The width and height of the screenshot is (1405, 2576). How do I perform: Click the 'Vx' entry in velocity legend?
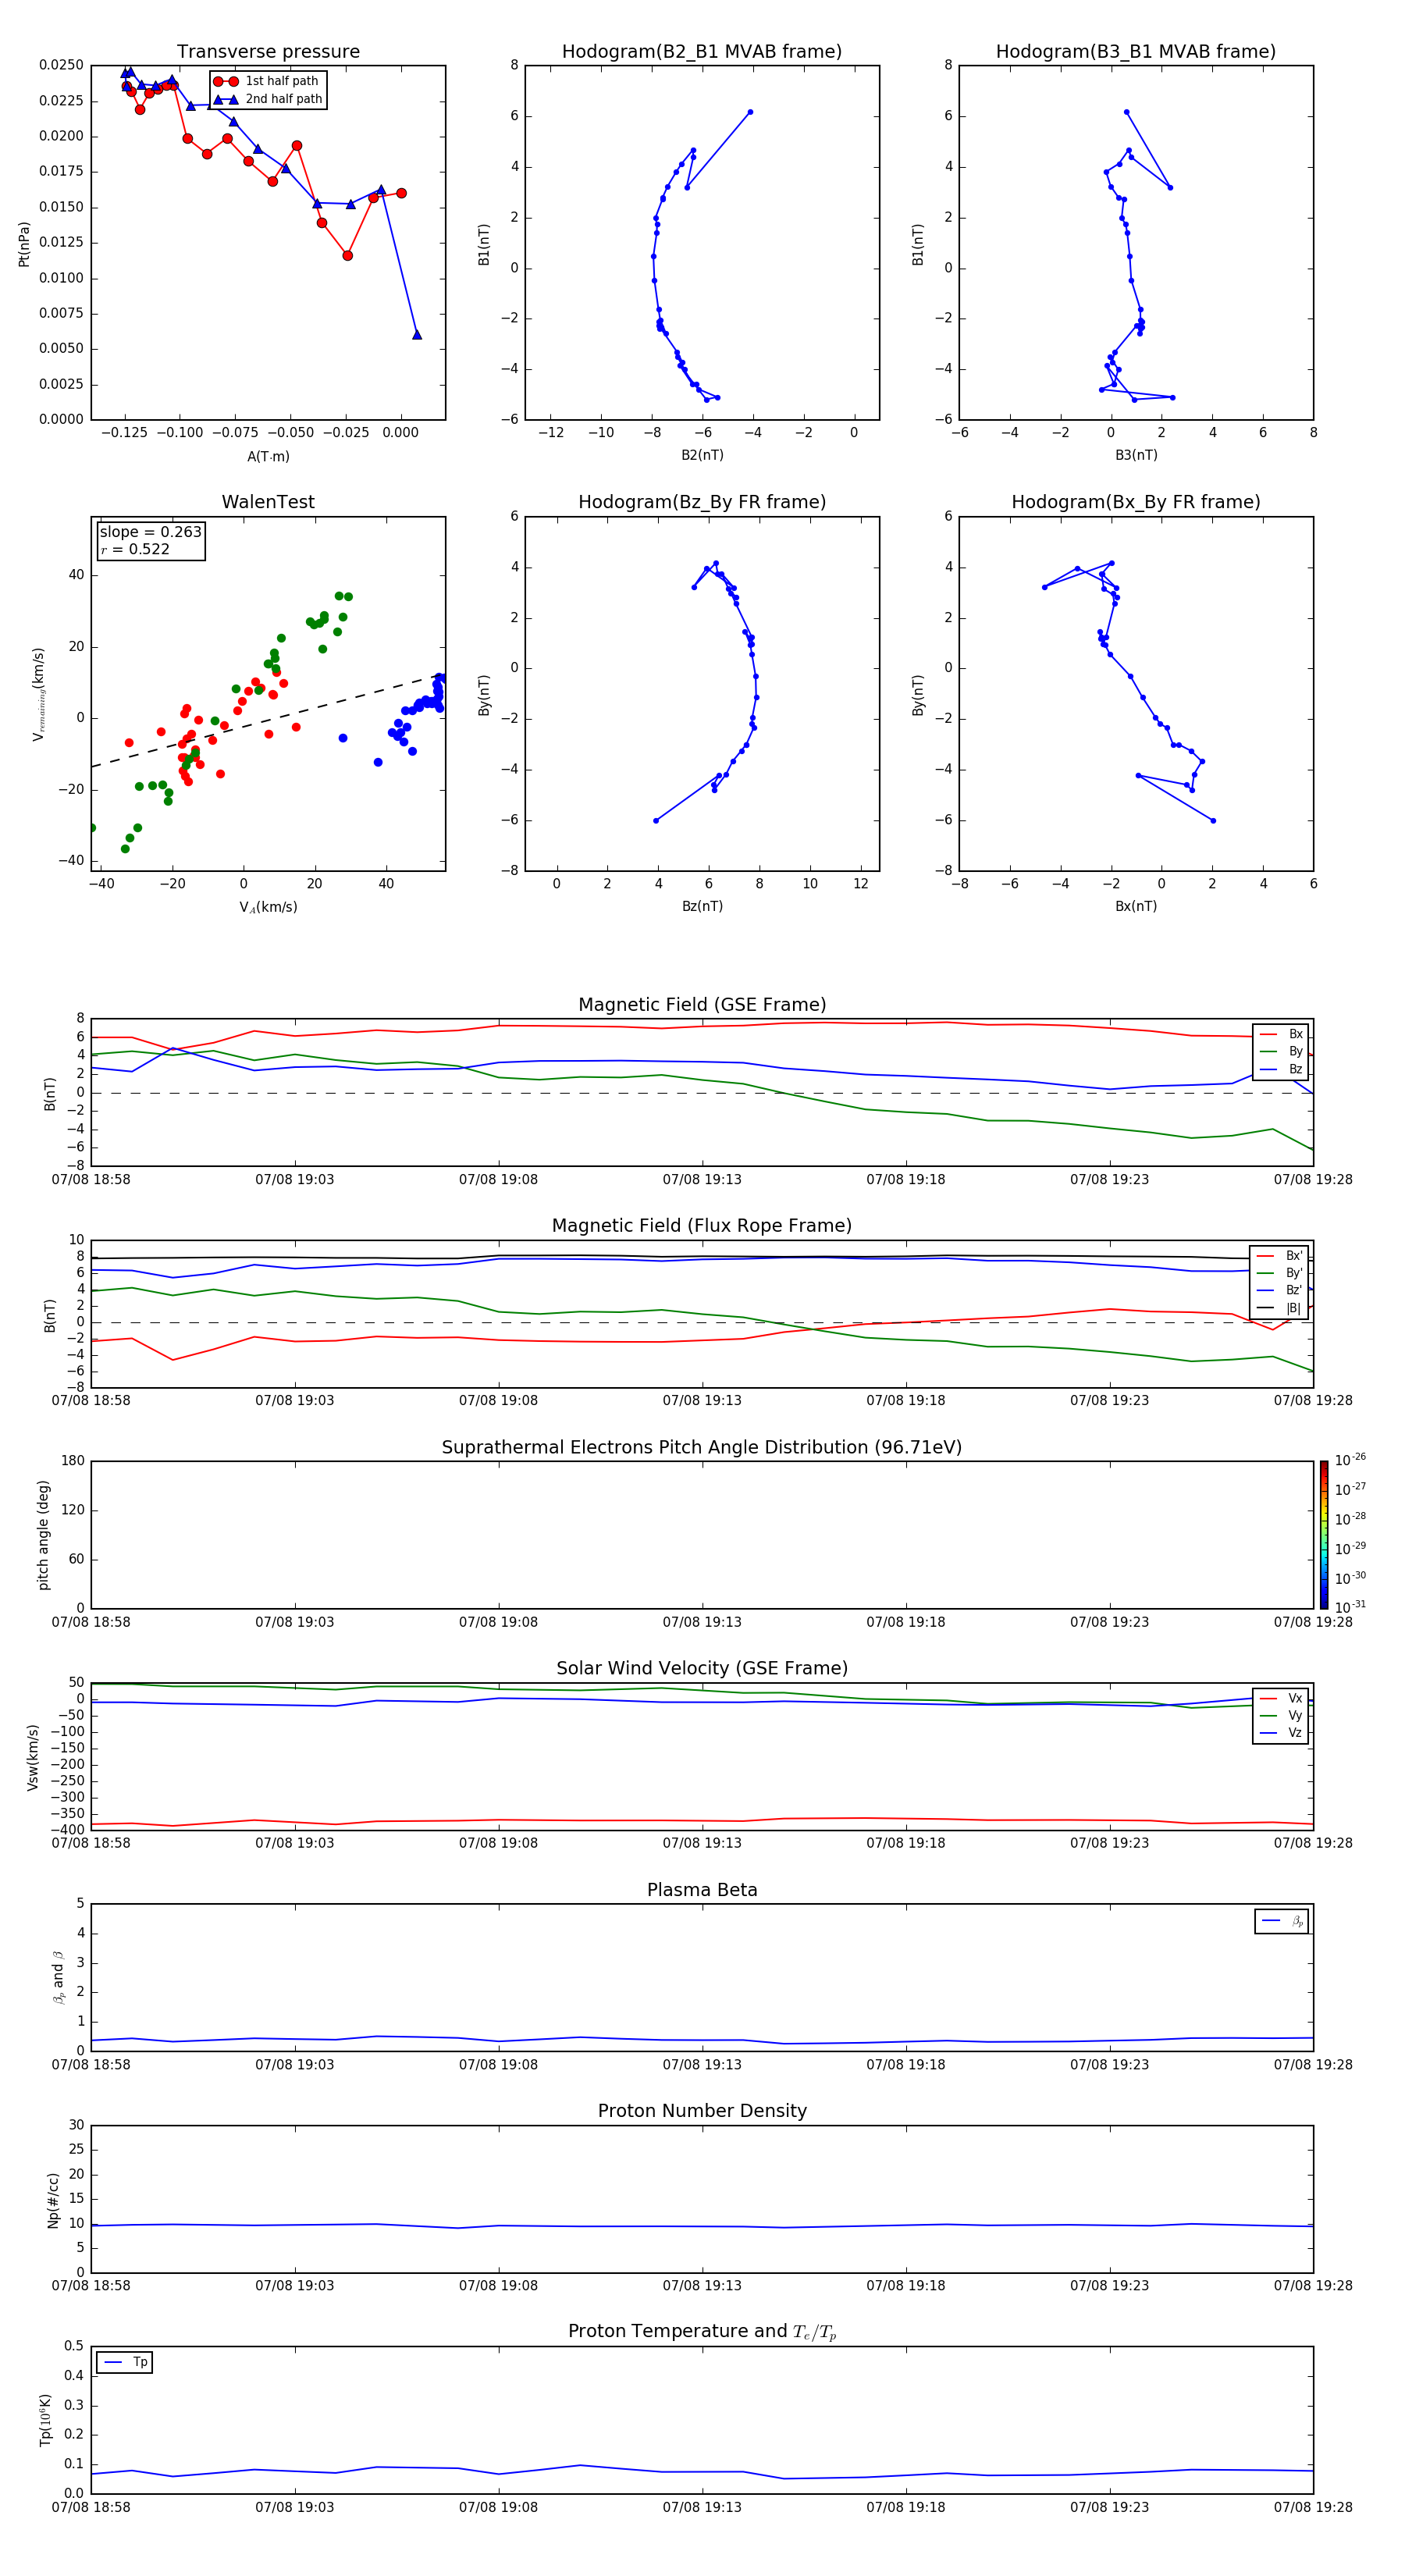pyautogui.click(x=1281, y=1698)
